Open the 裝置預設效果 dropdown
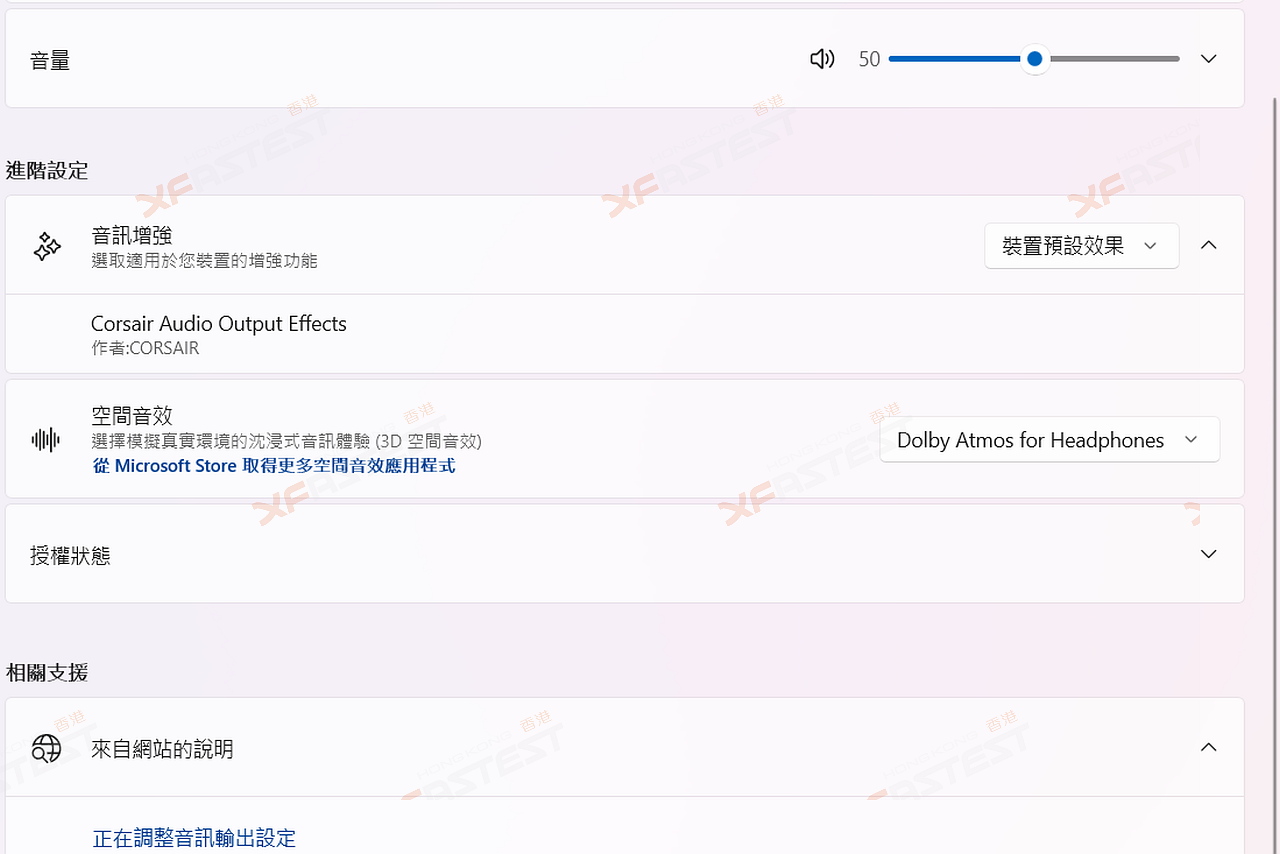 [x=1081, y=246]
